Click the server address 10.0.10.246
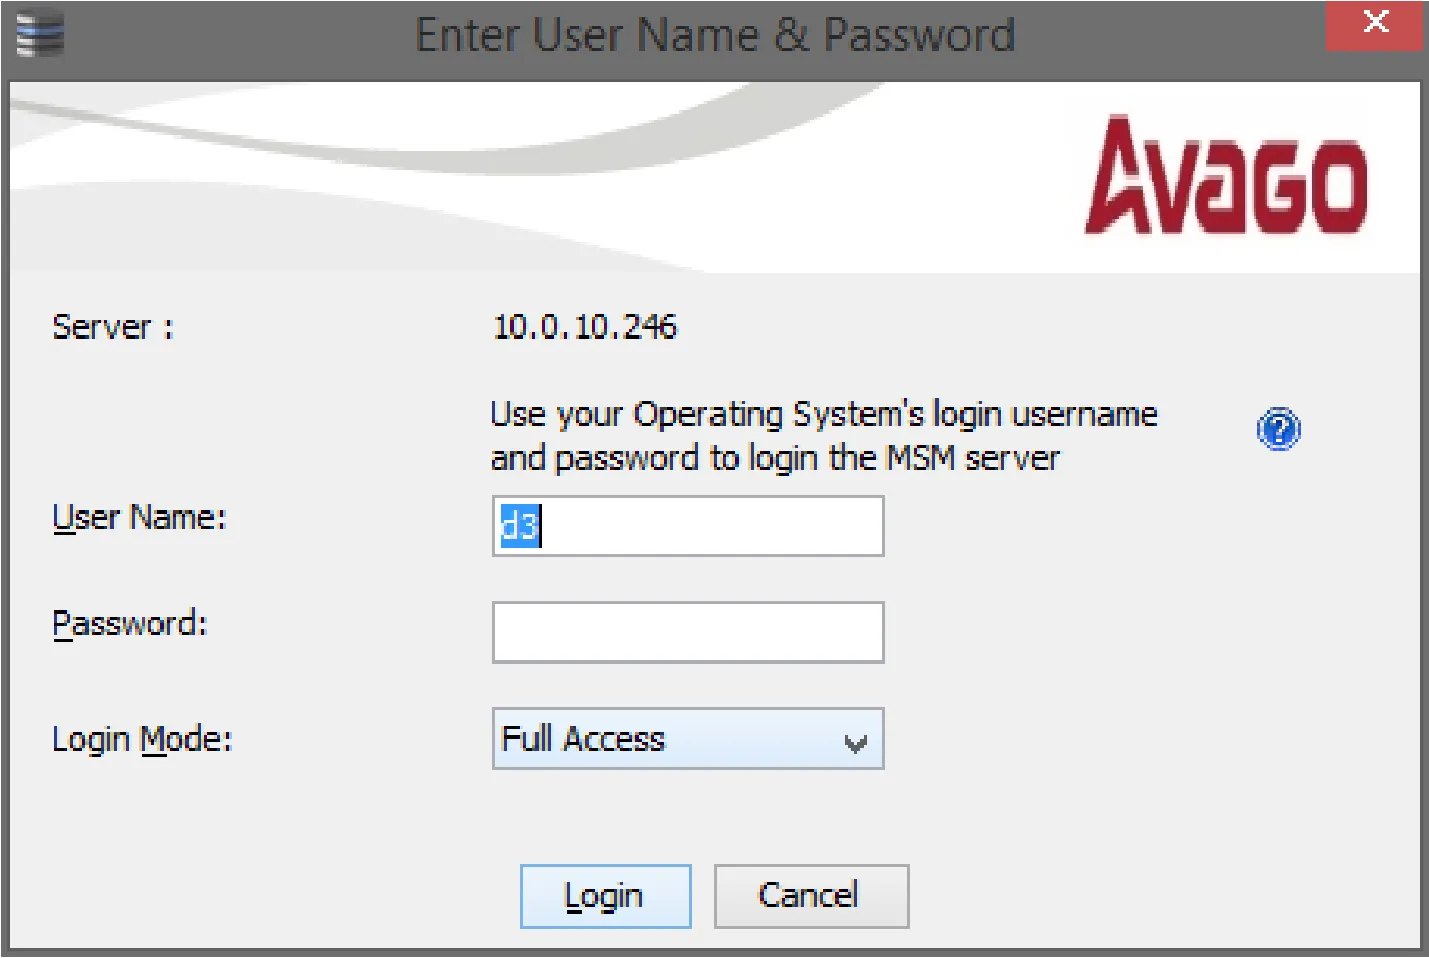This screenshot has height=958, width=1429. click(585, 327)
